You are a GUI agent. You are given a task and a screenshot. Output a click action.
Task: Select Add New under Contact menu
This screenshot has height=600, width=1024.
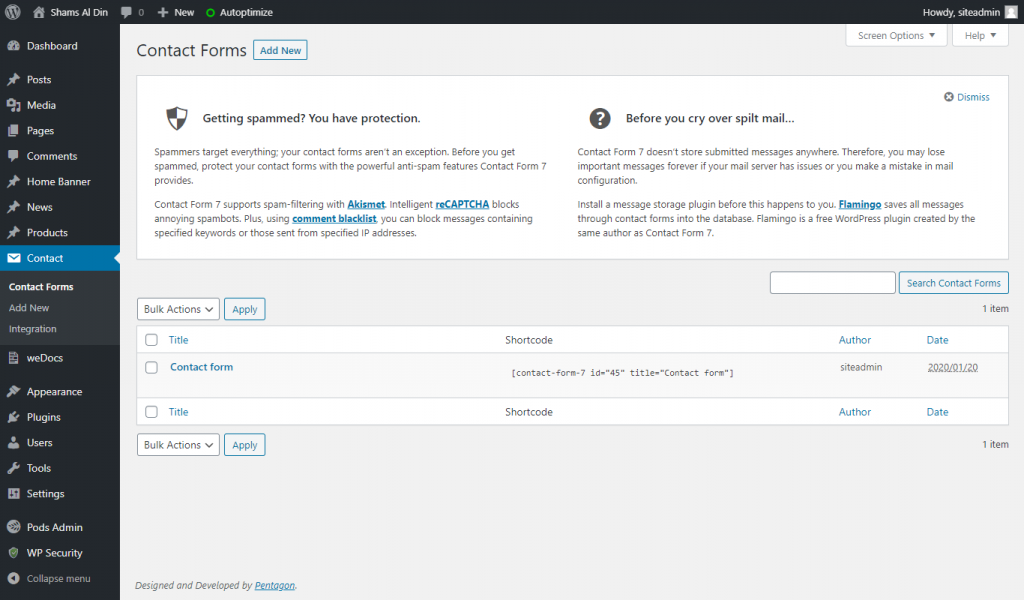click(29, 308)
